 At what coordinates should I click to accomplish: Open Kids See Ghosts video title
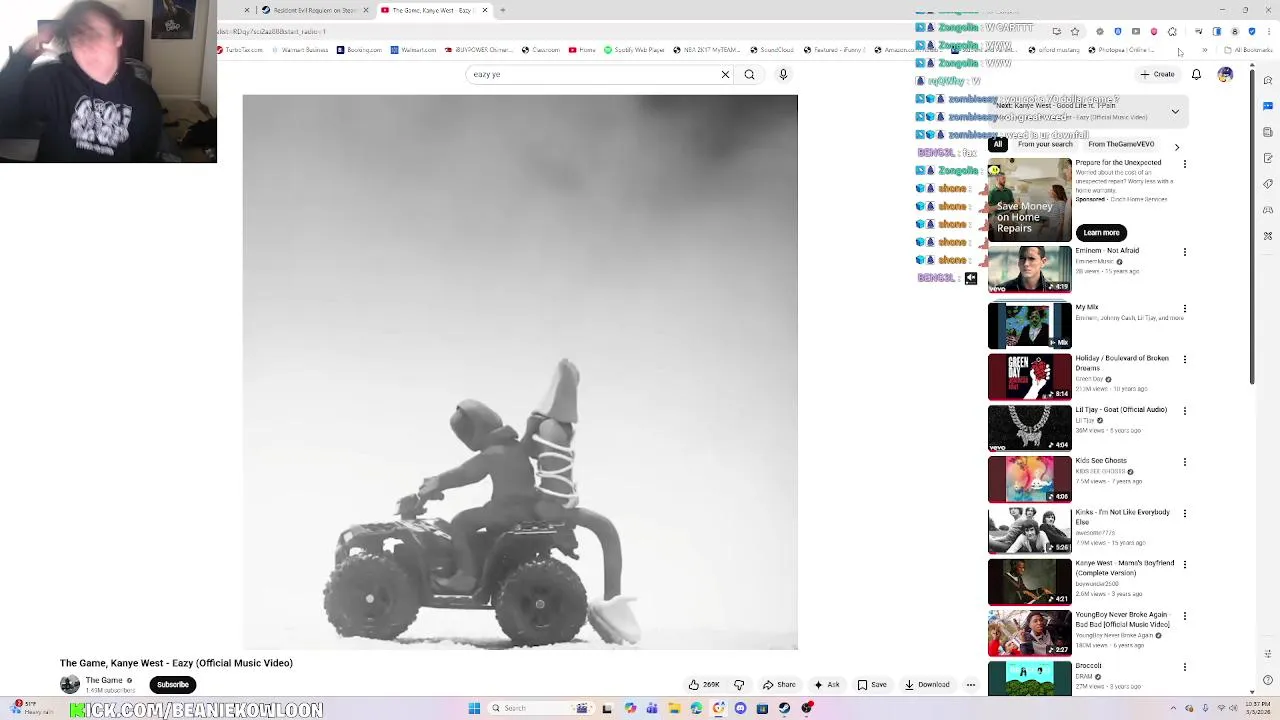1101,461
